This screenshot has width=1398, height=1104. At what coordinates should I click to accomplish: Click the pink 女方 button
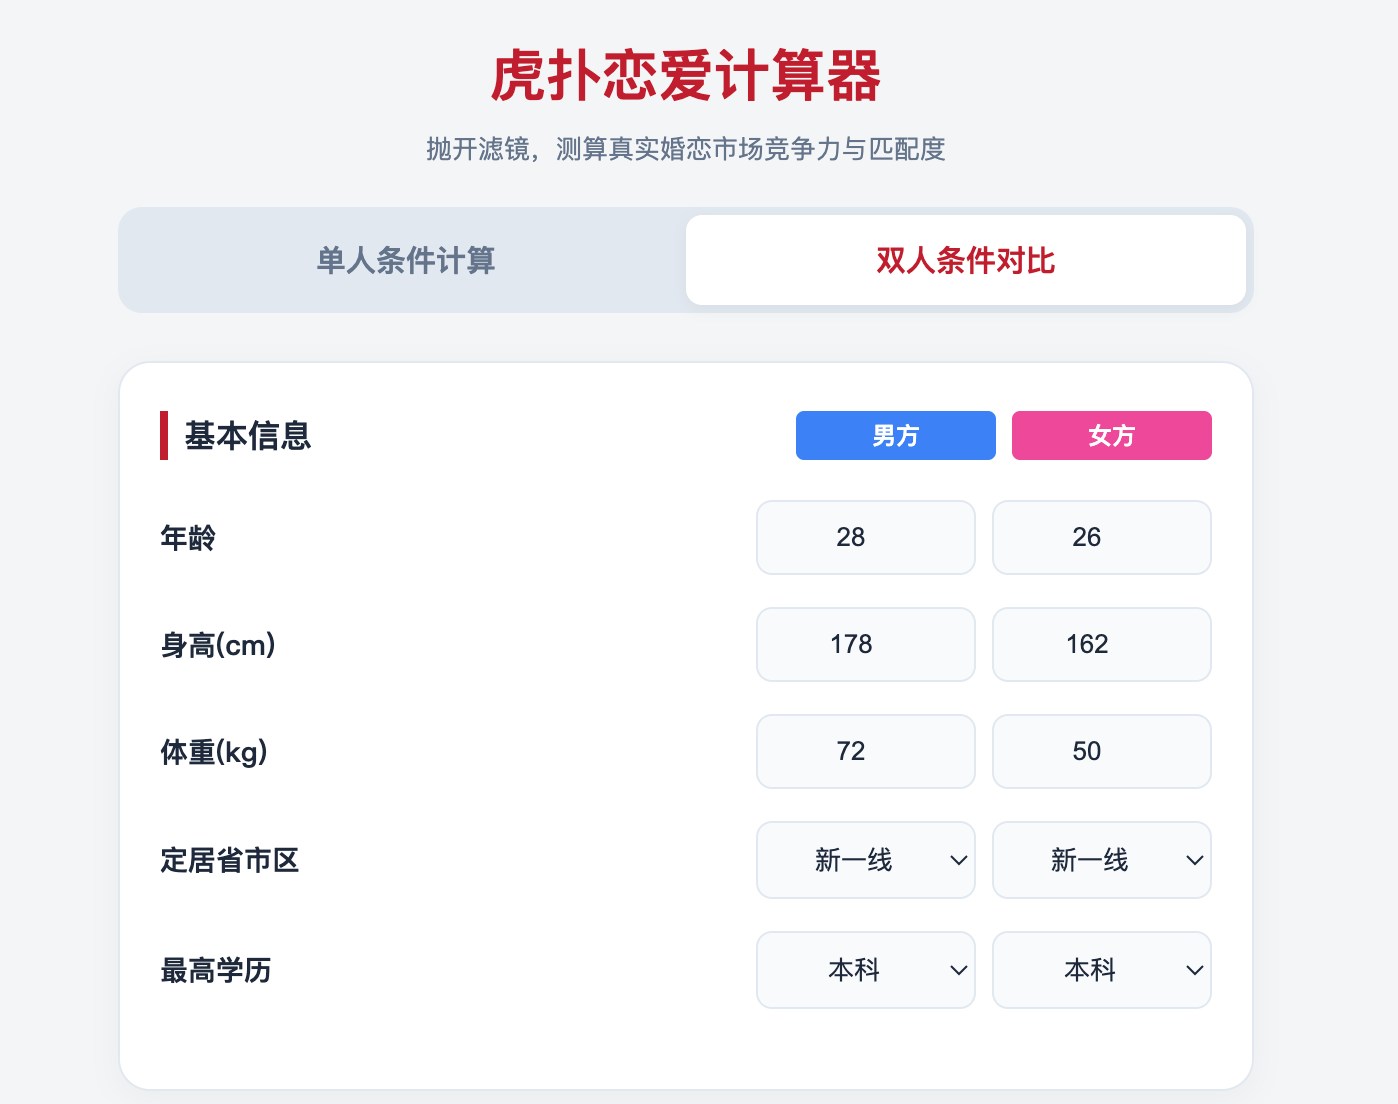click(x=1111, y=436)
